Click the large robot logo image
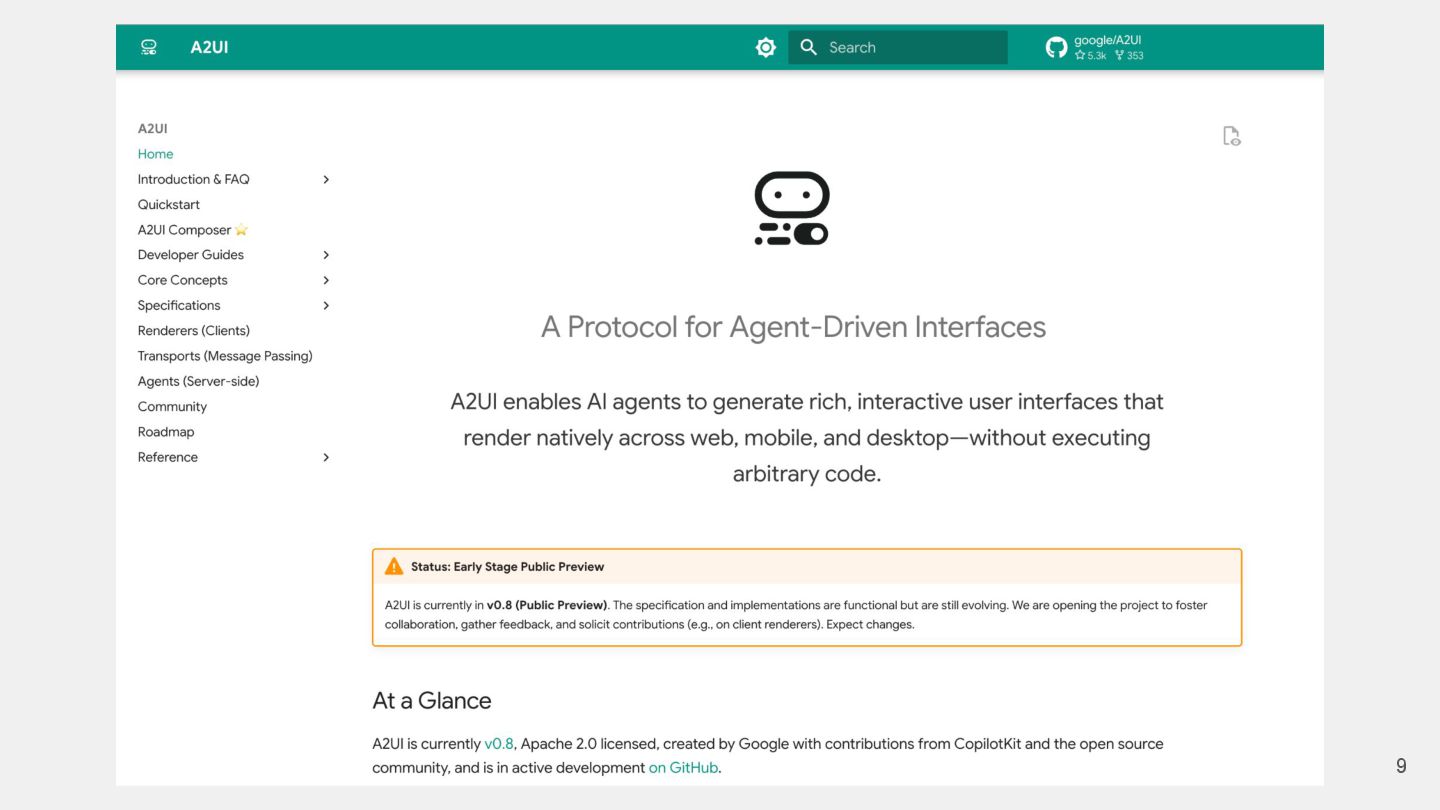 792,208
